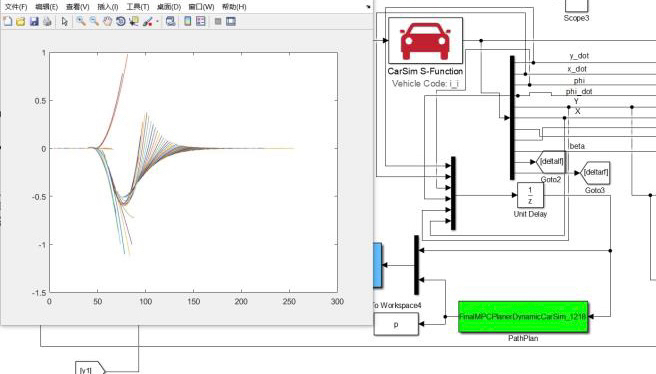Click the 'CarSim S-Function' block label

click(x=425, y=71)
